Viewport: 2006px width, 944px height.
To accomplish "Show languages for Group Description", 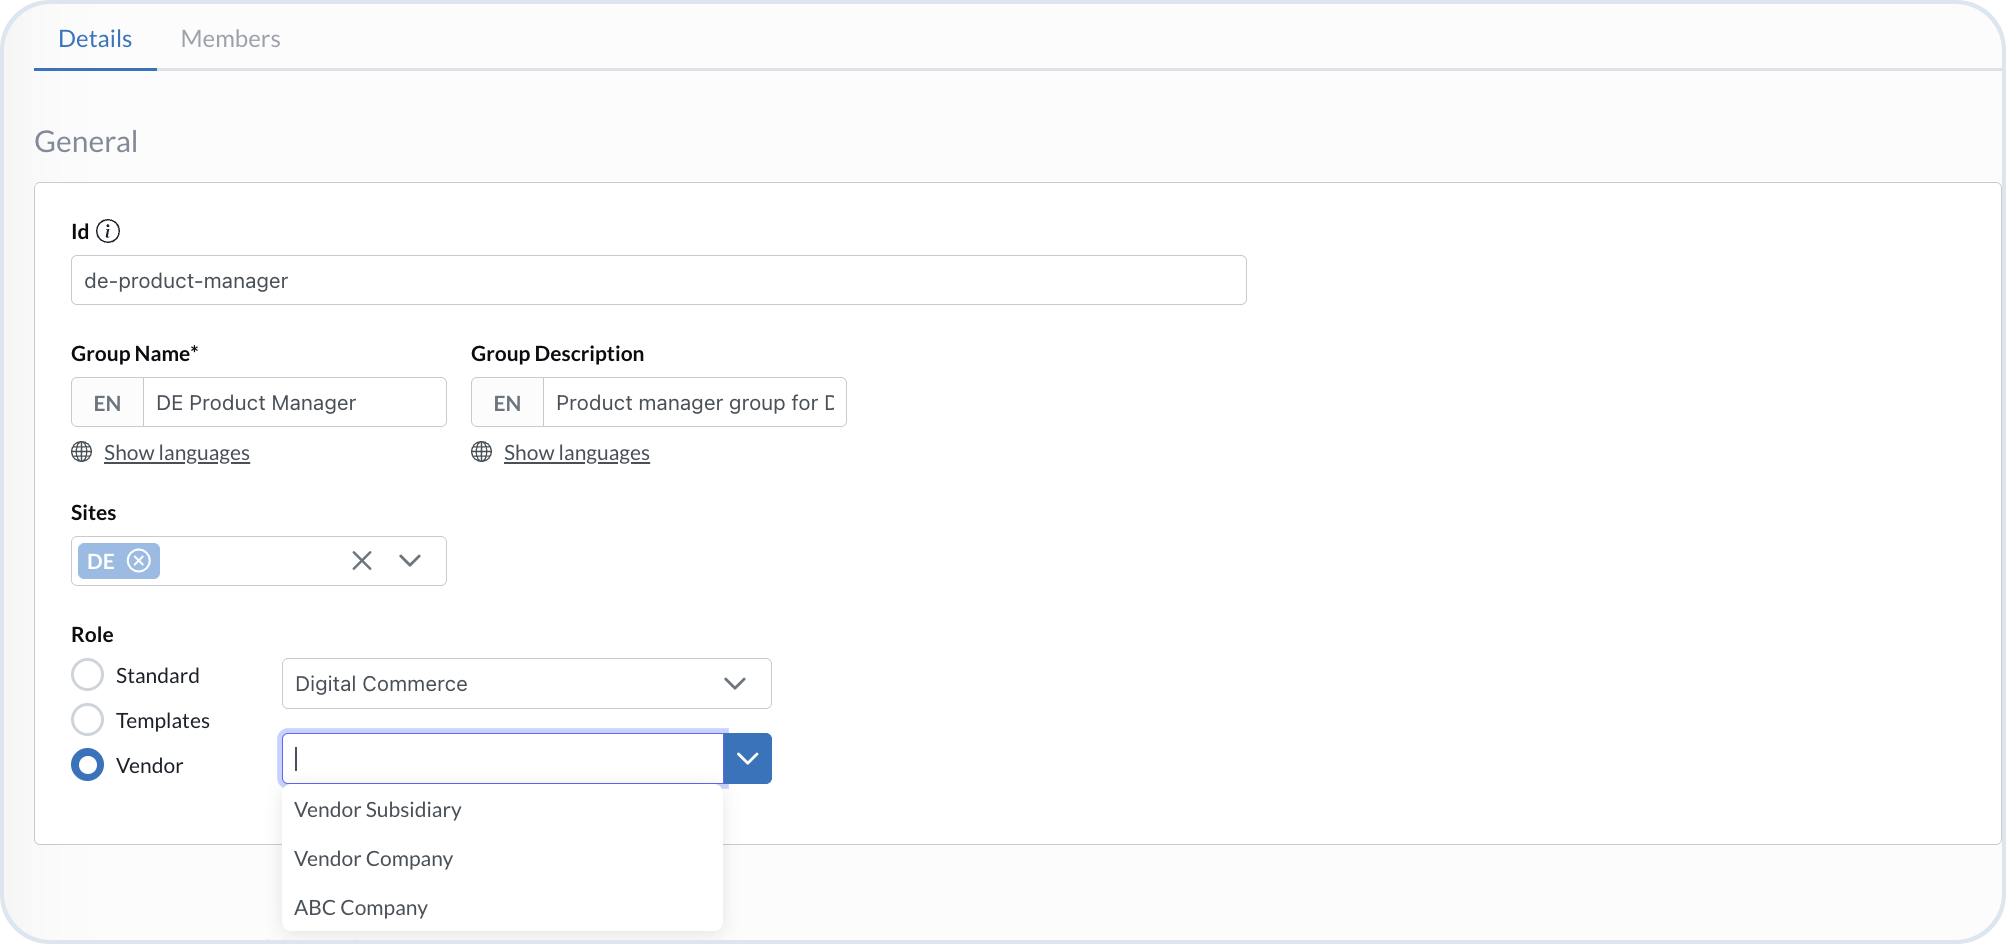I will pyautogui.click(x=577, y=453).
